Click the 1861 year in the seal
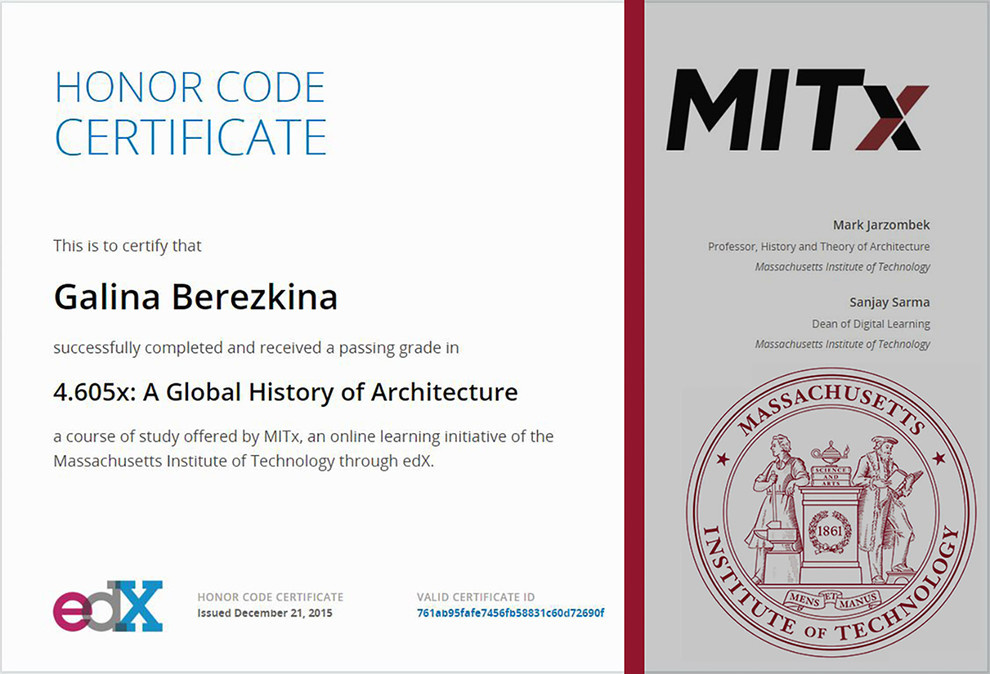The image size is (990, 674). [830, 531]
